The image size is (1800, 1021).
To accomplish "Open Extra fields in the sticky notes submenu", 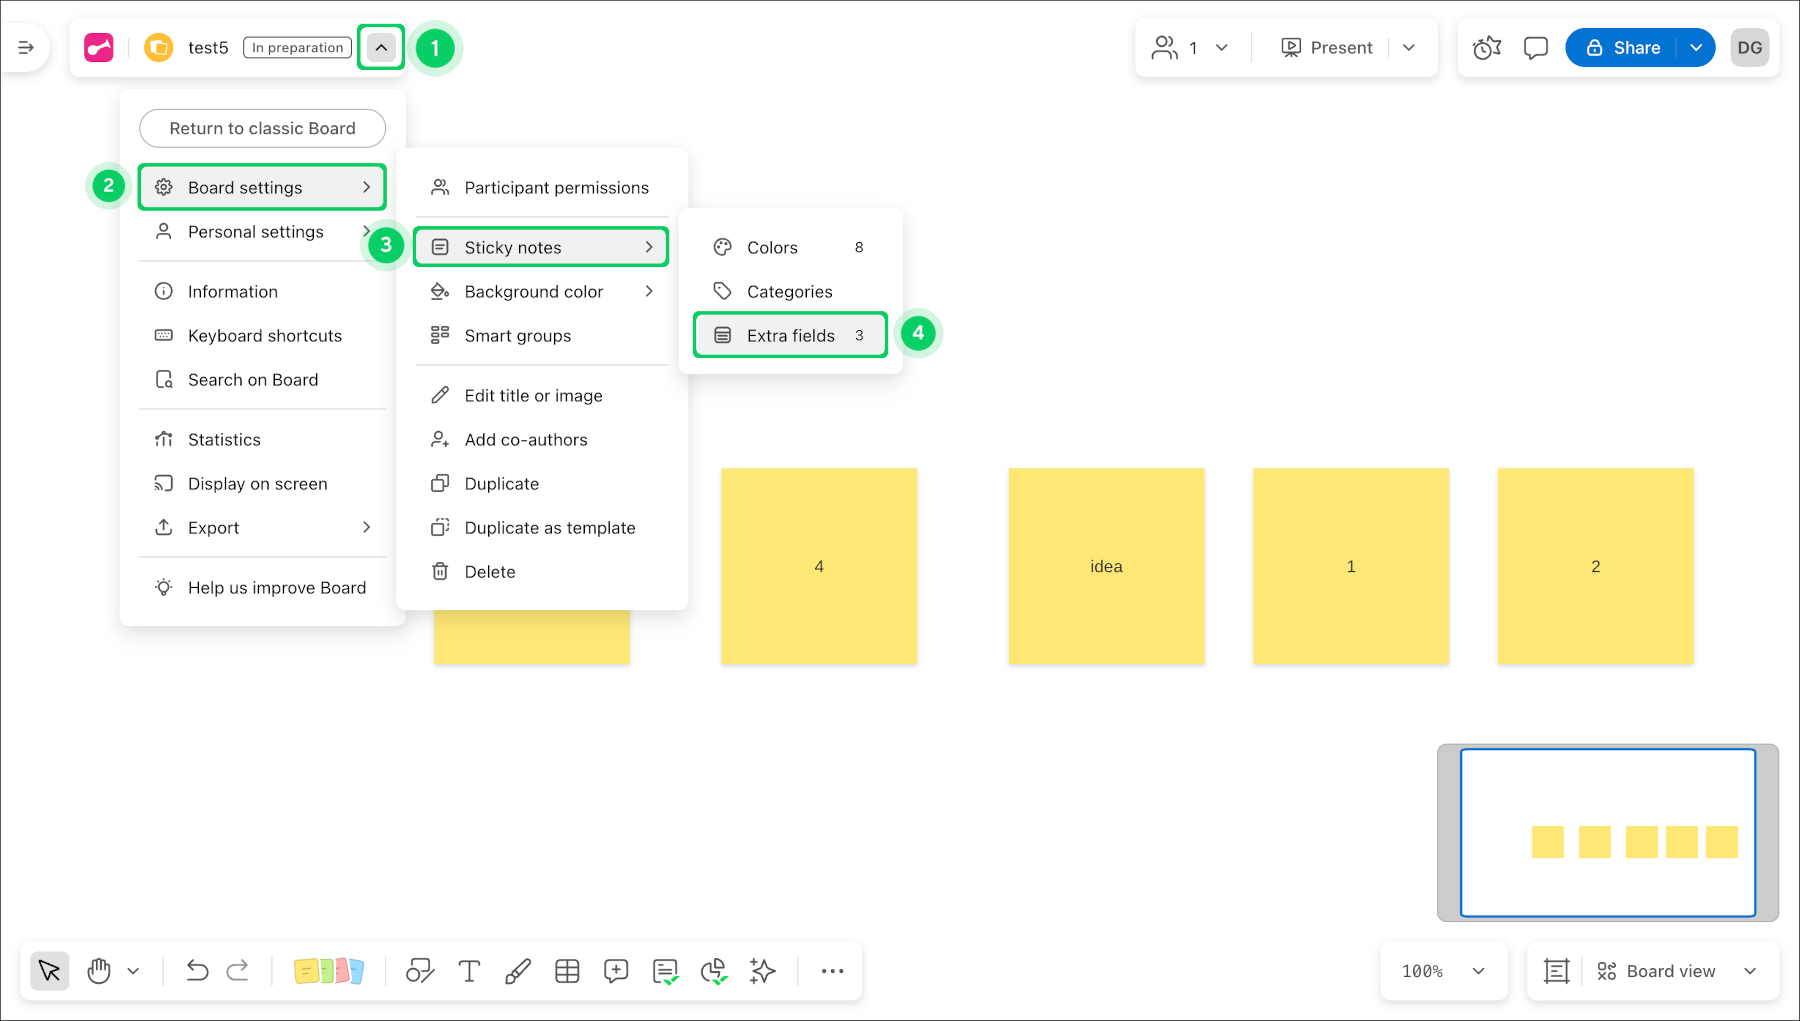I will click(x=790, y=336).
